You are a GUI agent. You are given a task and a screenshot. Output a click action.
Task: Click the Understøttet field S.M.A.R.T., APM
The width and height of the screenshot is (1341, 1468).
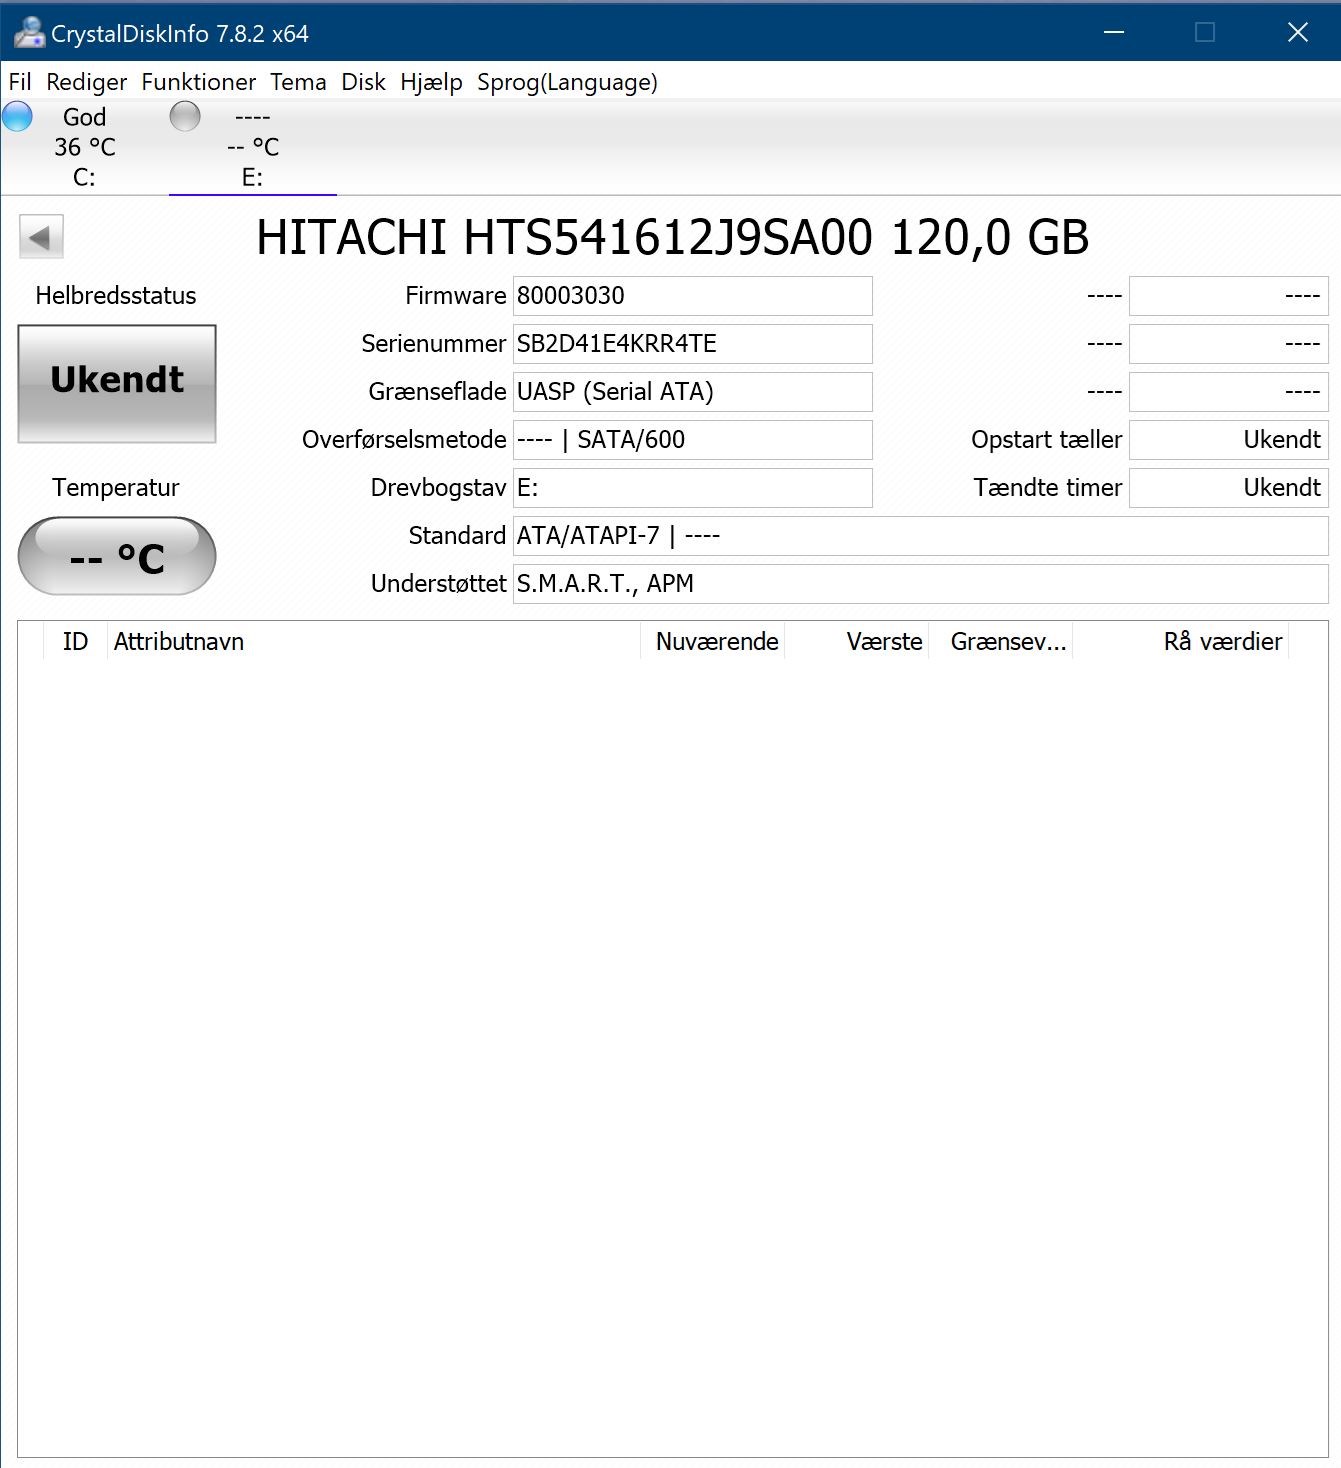point(920,584)
